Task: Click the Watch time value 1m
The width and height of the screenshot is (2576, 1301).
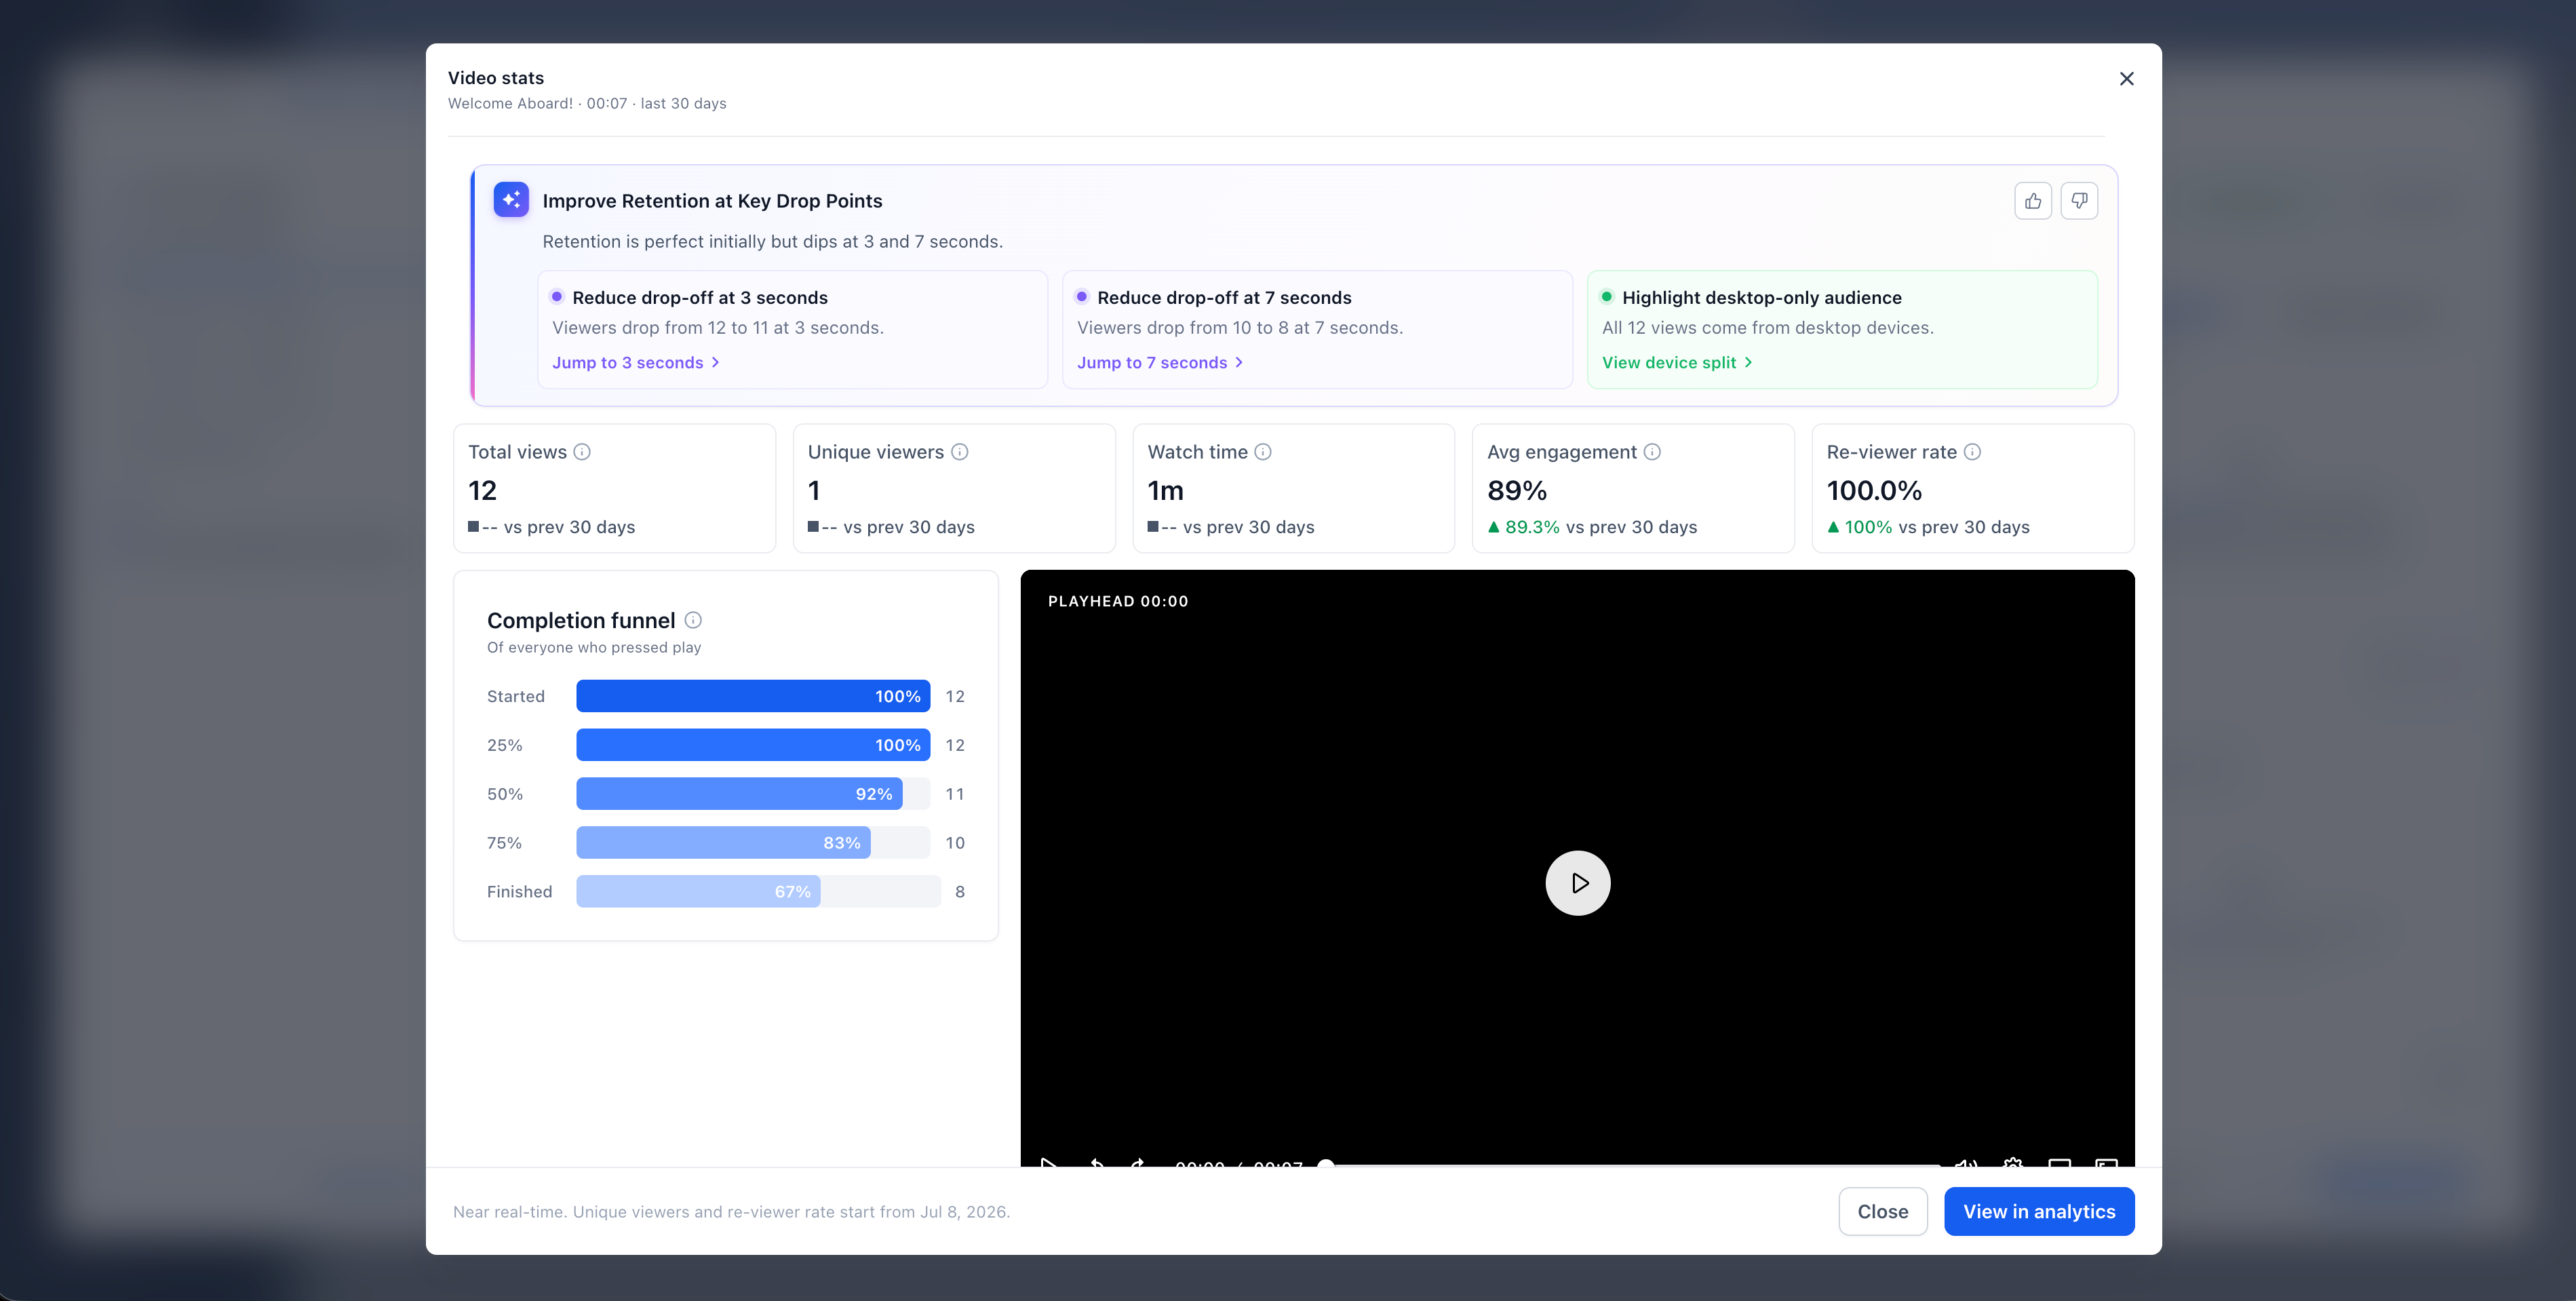Action: pyautogui.click(x=1165, y=491)
